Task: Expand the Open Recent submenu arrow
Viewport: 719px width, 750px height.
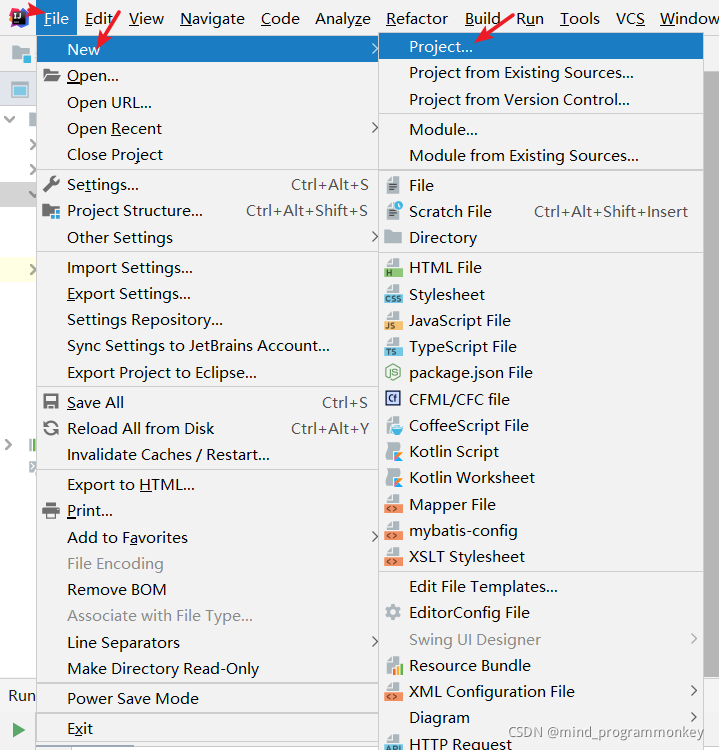Action: [x=374, y=128]
